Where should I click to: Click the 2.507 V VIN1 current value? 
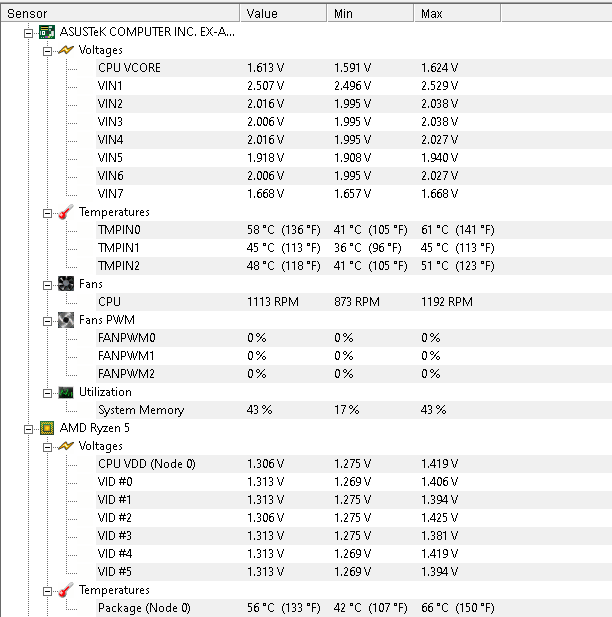[266, 86]
